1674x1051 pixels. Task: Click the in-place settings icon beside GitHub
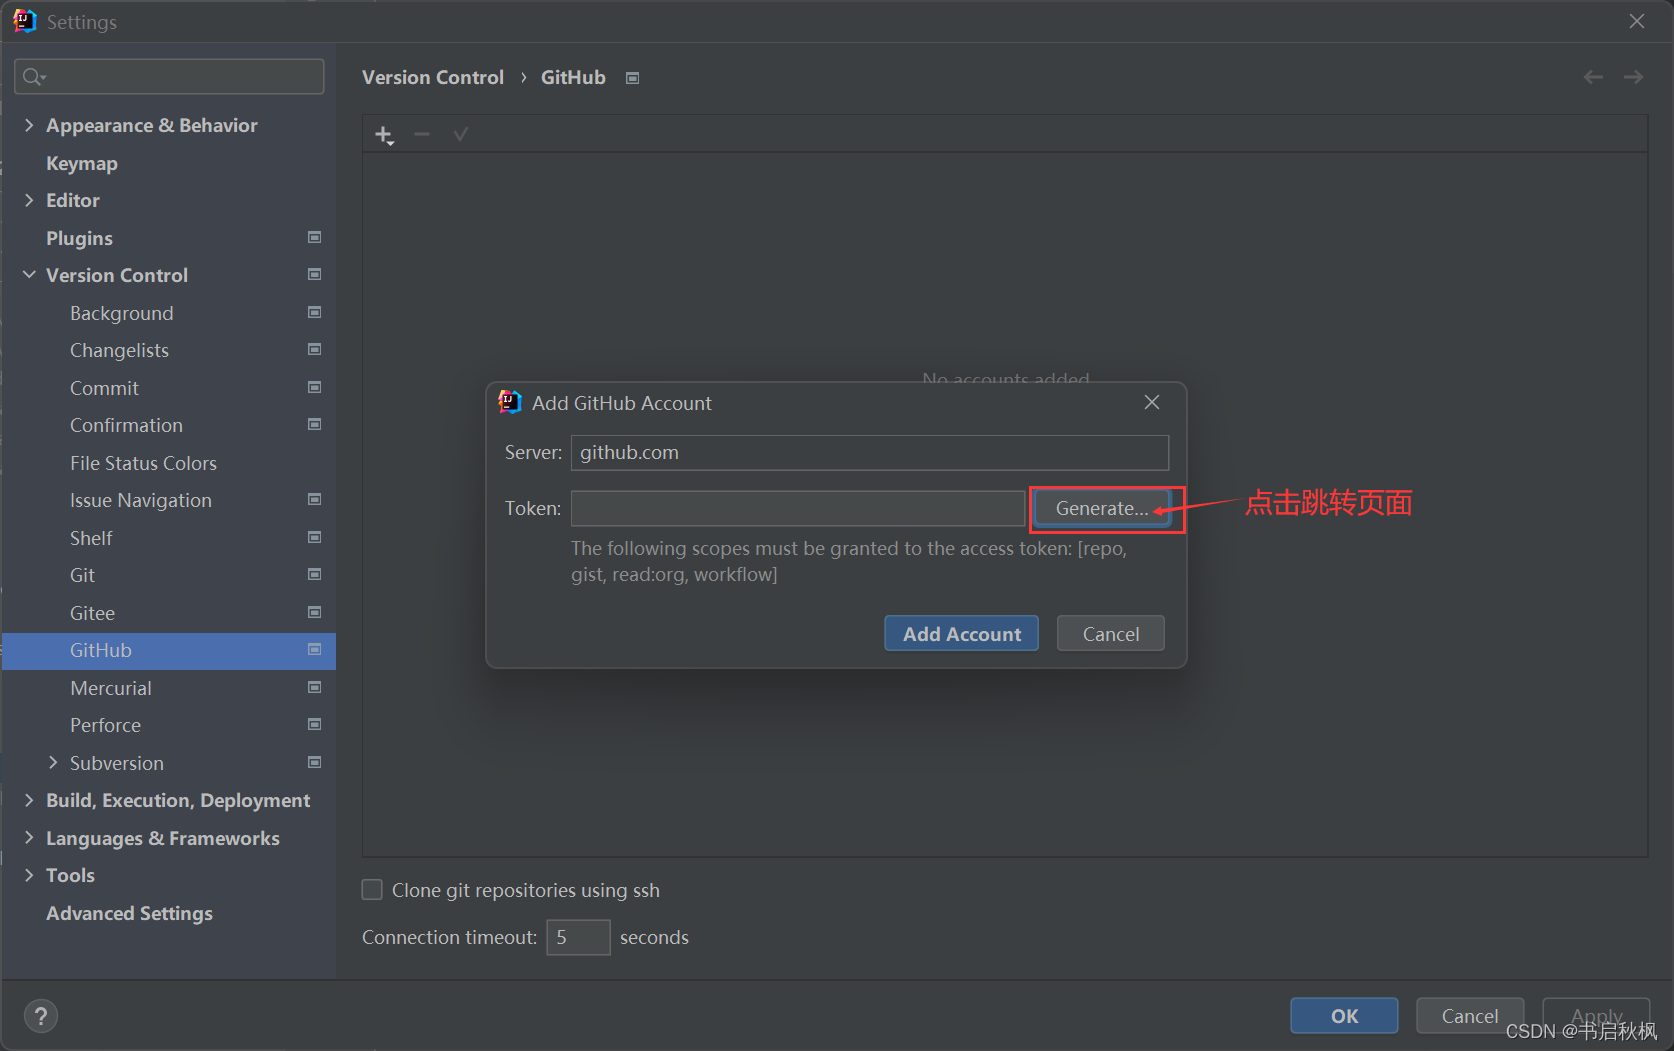tap(632, 77)
